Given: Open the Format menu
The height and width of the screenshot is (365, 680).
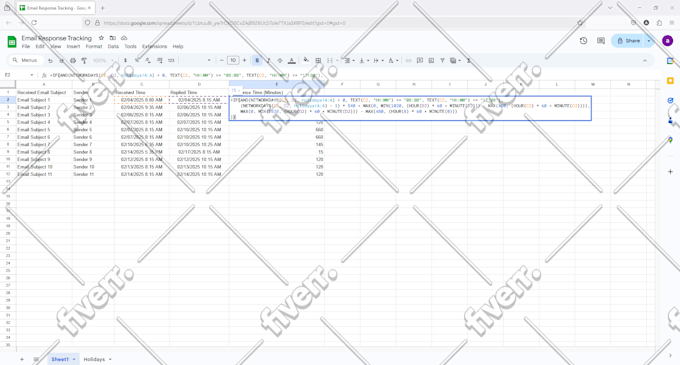Looking at the screenshot, I should pos(94,46).
